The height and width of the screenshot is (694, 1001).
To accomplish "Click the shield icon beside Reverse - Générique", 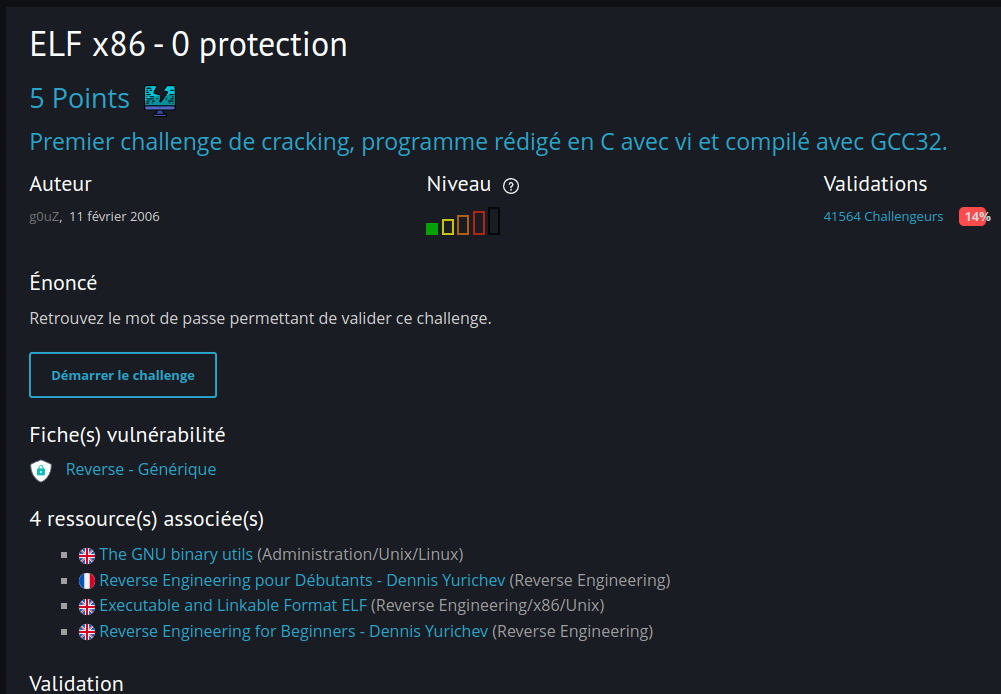I will tap(41, 470).
